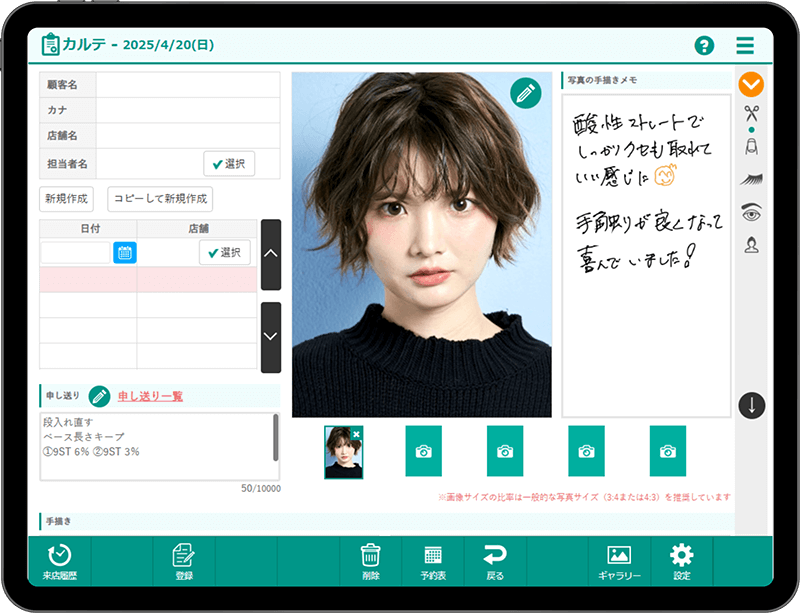Viewport: 800px width, 613px height.
Task: Click the pencil edit icon on photo
Action: (x=525, y=93)
